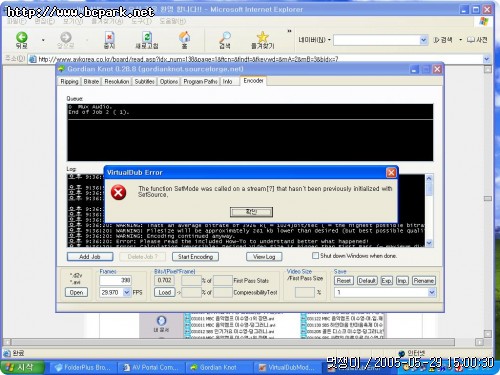Open the IE address bar dropdown arrow

pyautogui.click(x=486, y=59)
